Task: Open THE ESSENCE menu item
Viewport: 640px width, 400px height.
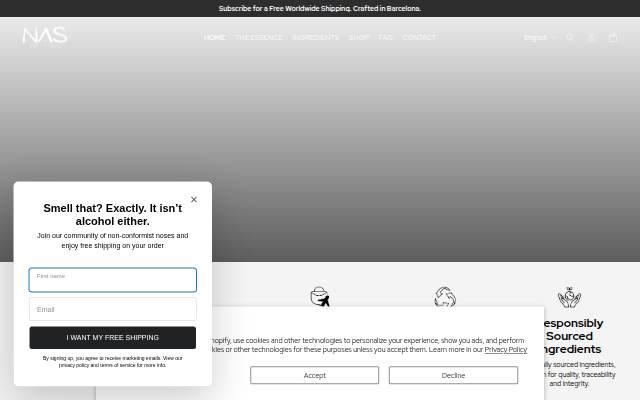Action: (259, 38)
